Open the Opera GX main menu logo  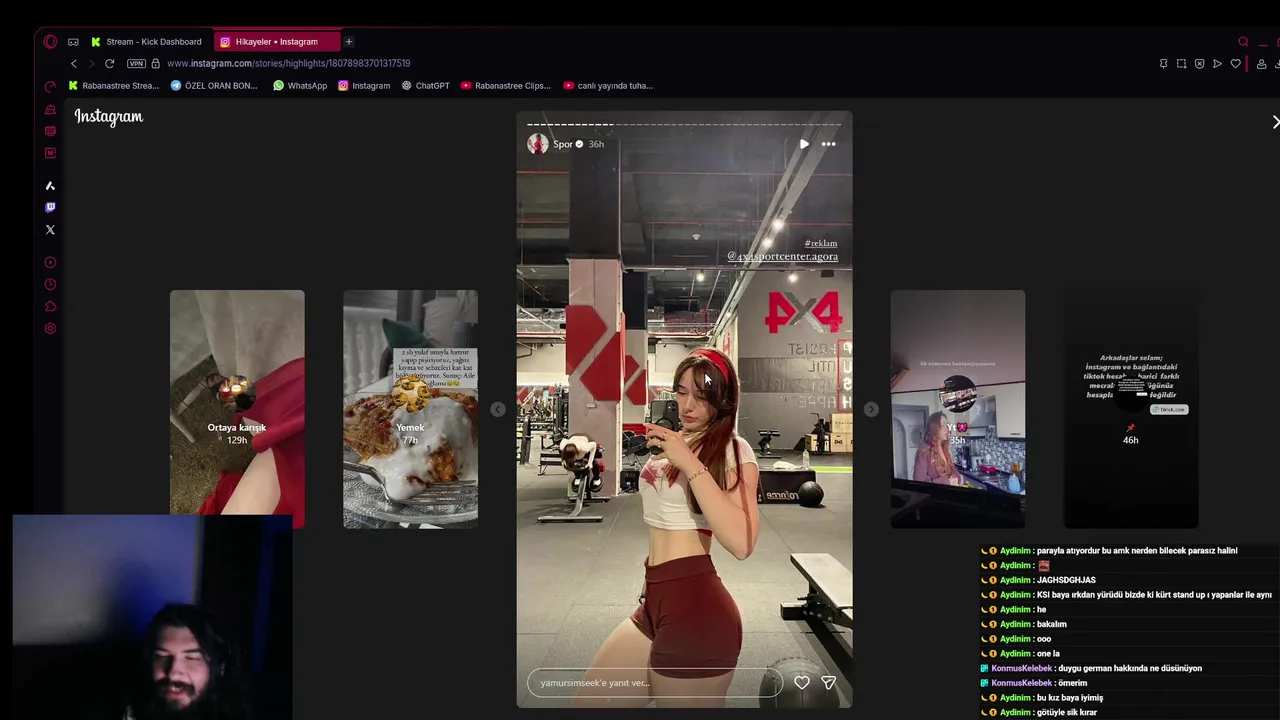[x=50, y=42]
